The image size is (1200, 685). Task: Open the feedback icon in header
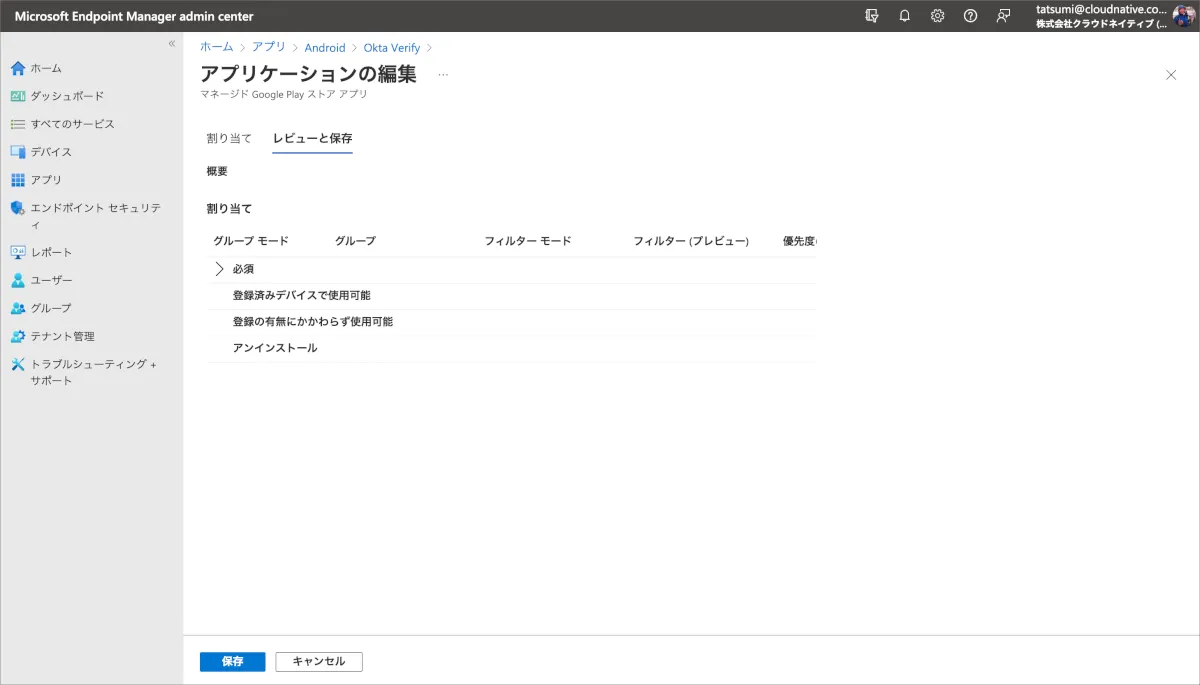[1003, 16]
